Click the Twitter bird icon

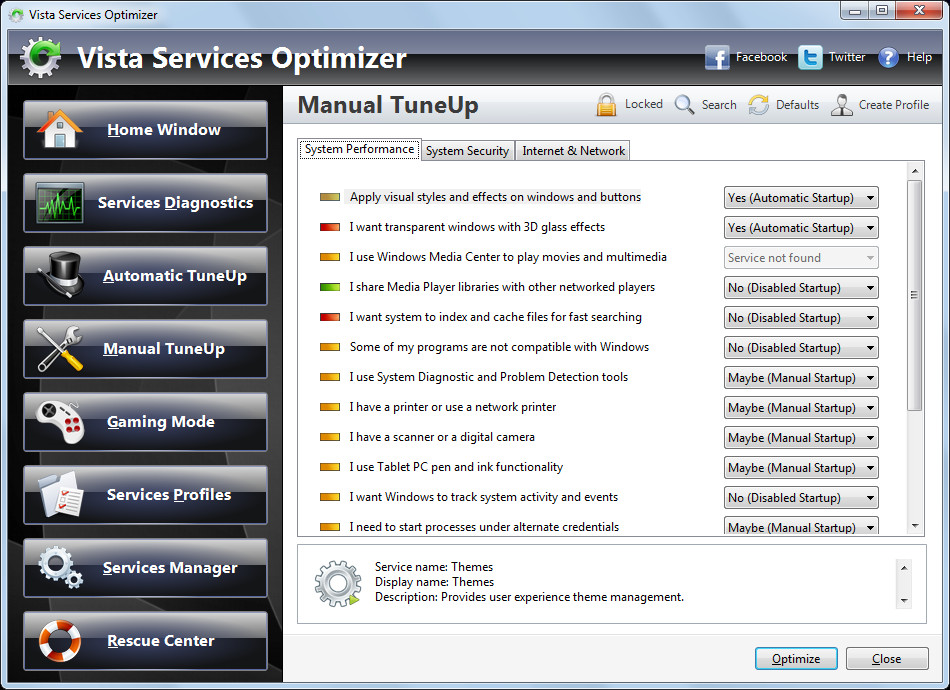point(810,58)
